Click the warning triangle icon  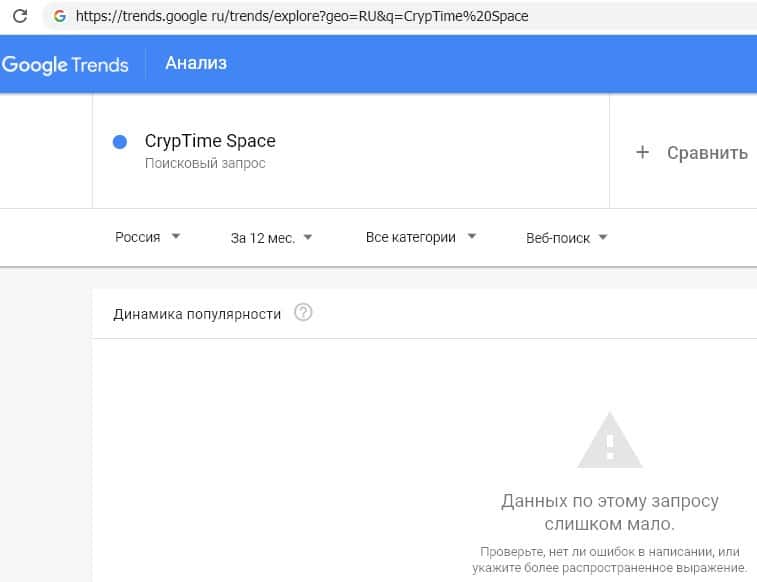pos(609,440)
